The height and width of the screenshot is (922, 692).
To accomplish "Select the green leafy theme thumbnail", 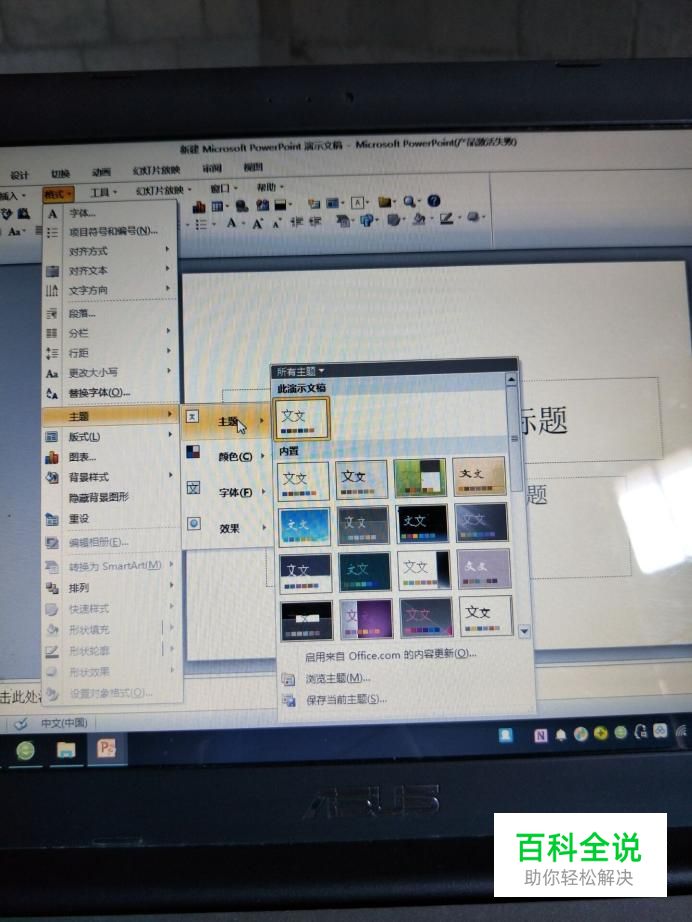I will [x=420, y=477].
